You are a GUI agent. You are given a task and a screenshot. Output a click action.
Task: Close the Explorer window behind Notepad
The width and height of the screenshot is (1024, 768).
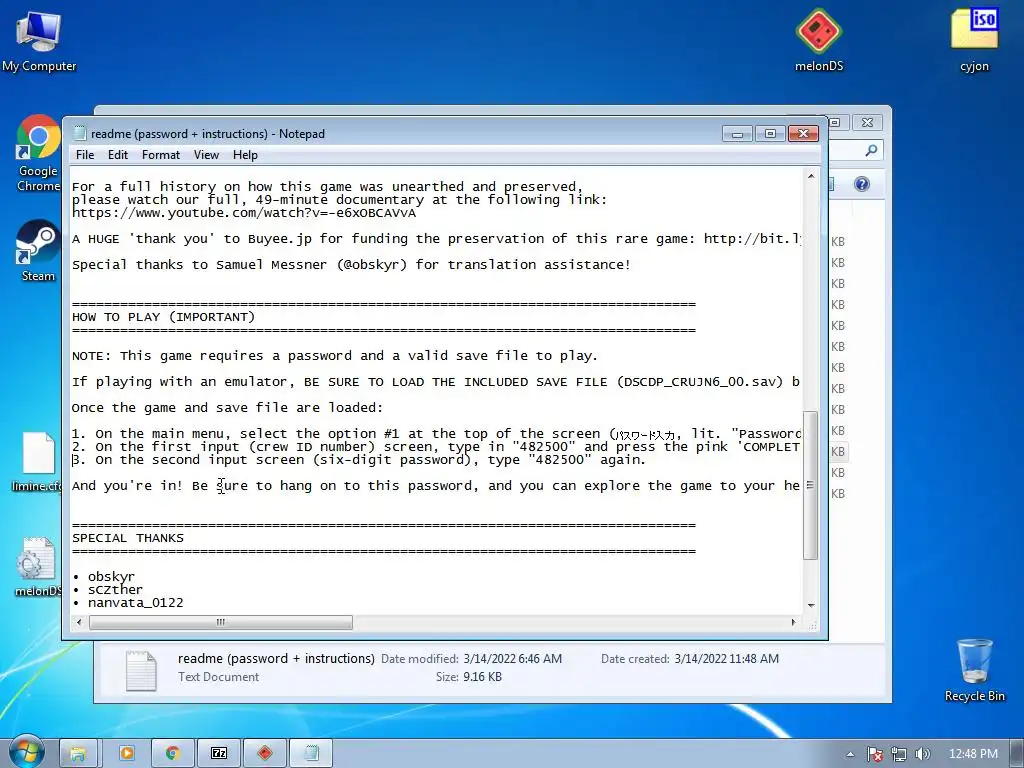coord(867,123)
